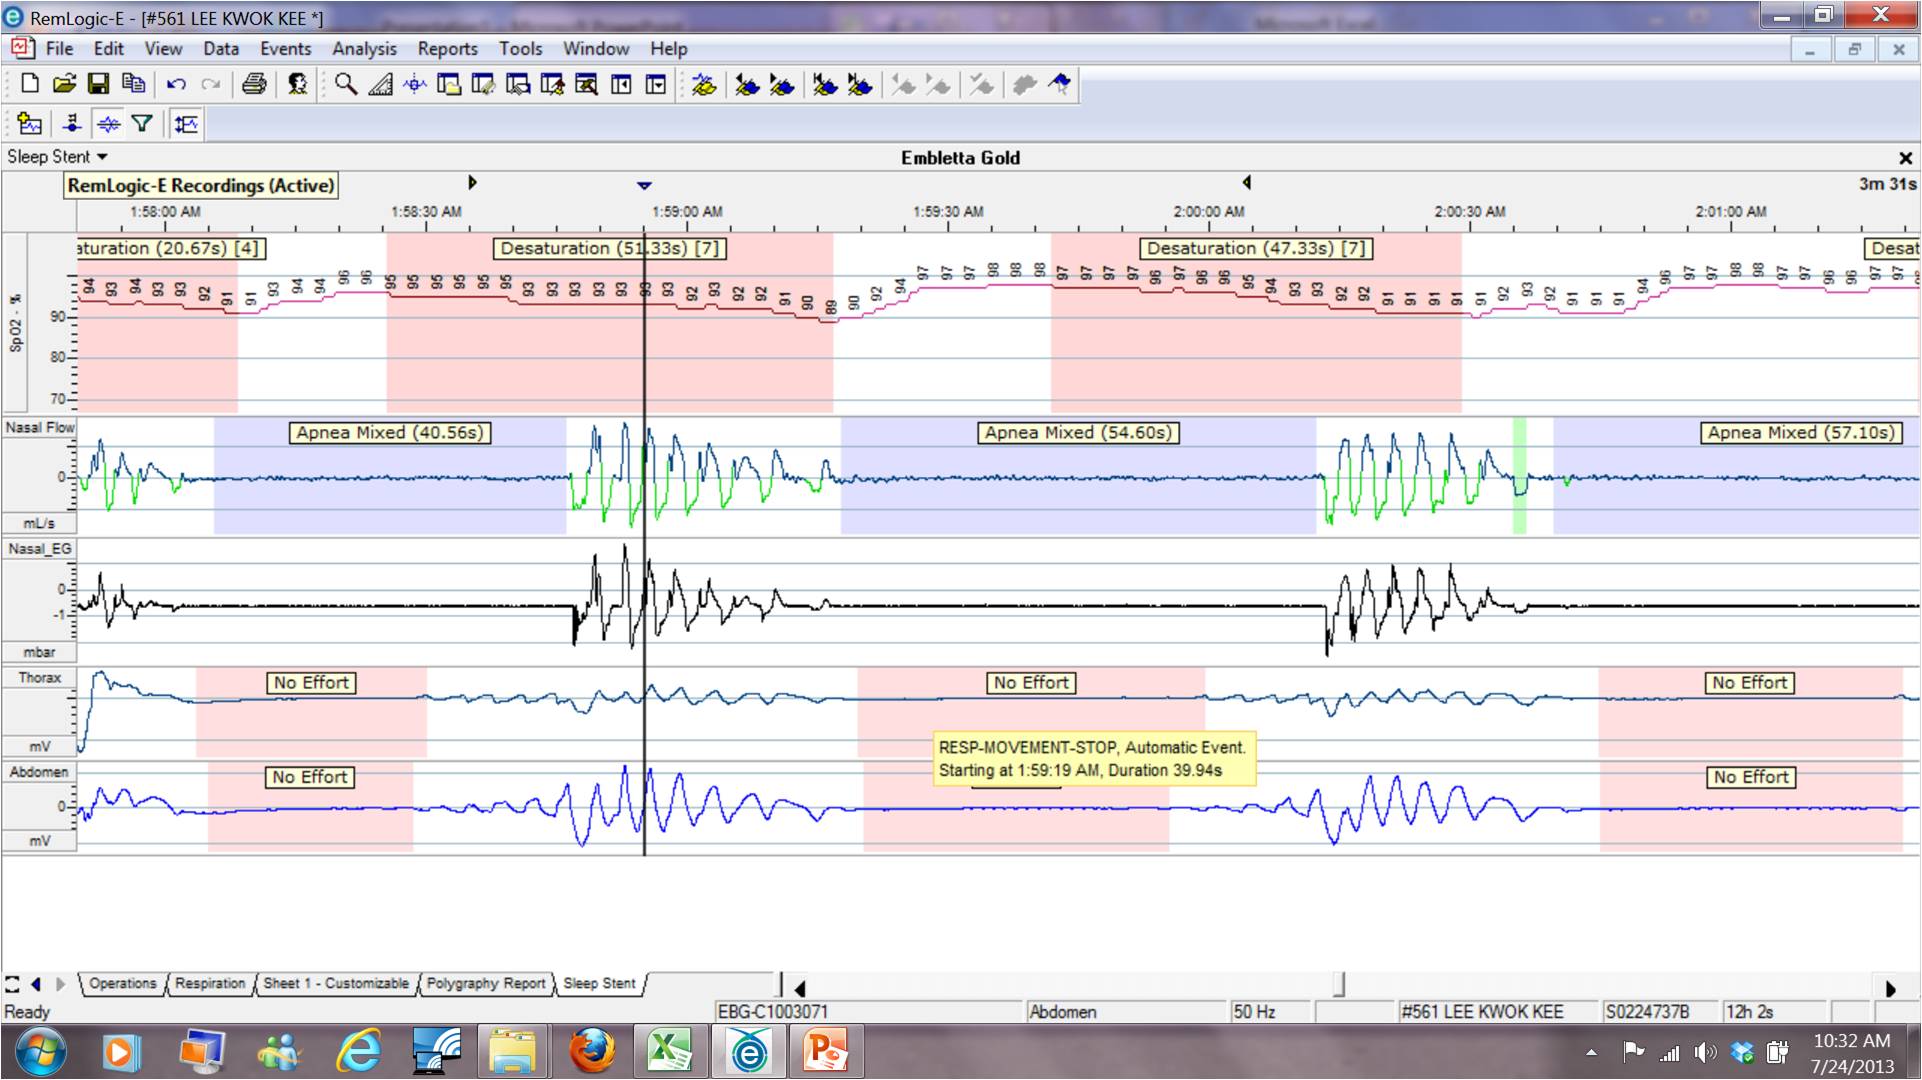The image size is (1922, 1080).
Task: Select the ruler measure tool
Action: [x=380, y=85]
